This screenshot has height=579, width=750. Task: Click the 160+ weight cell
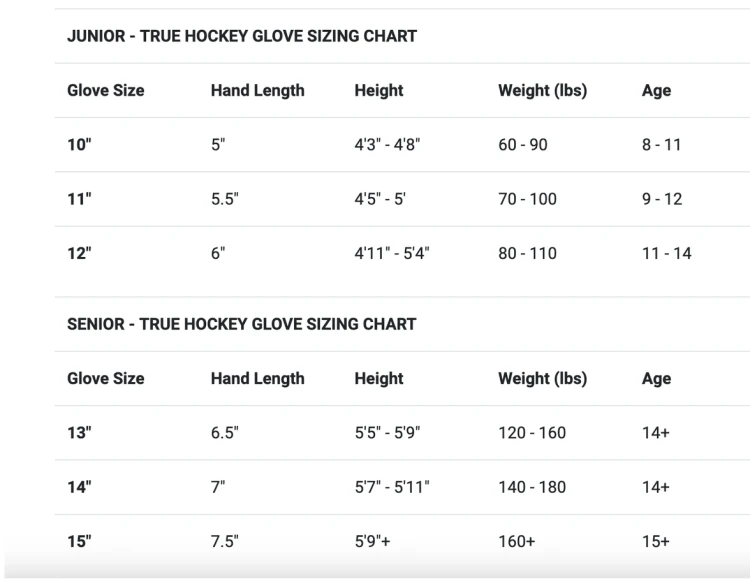click(x=517, y=541)
